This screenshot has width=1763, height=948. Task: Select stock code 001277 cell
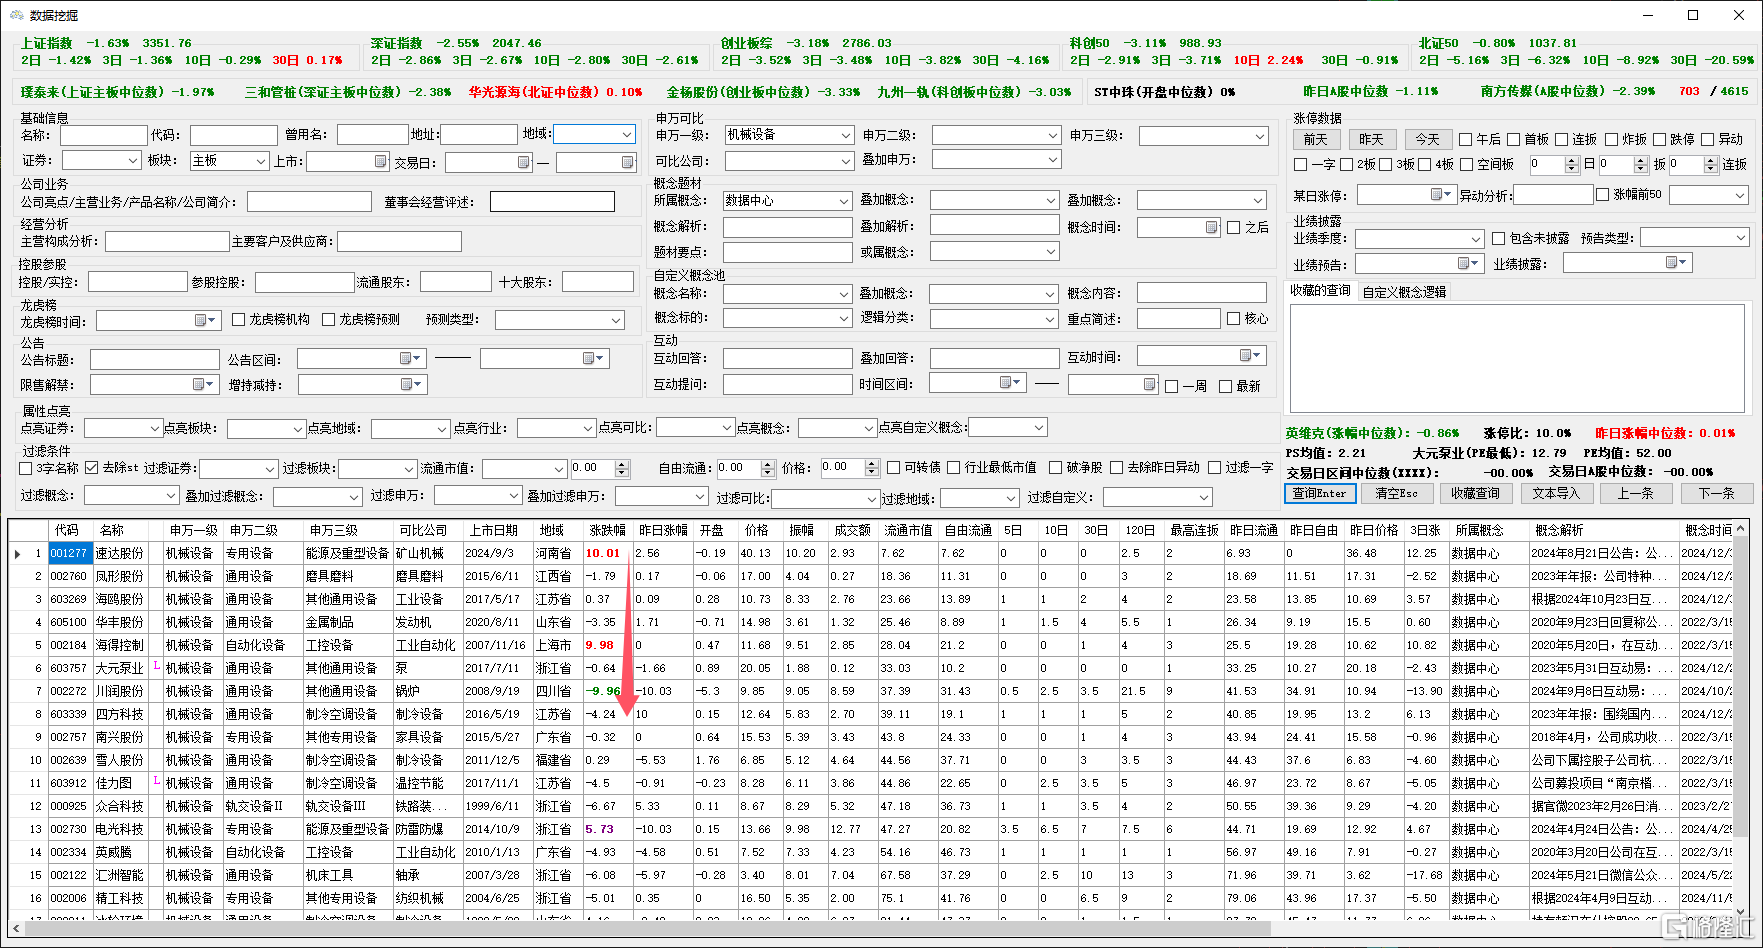click(69, 553)
